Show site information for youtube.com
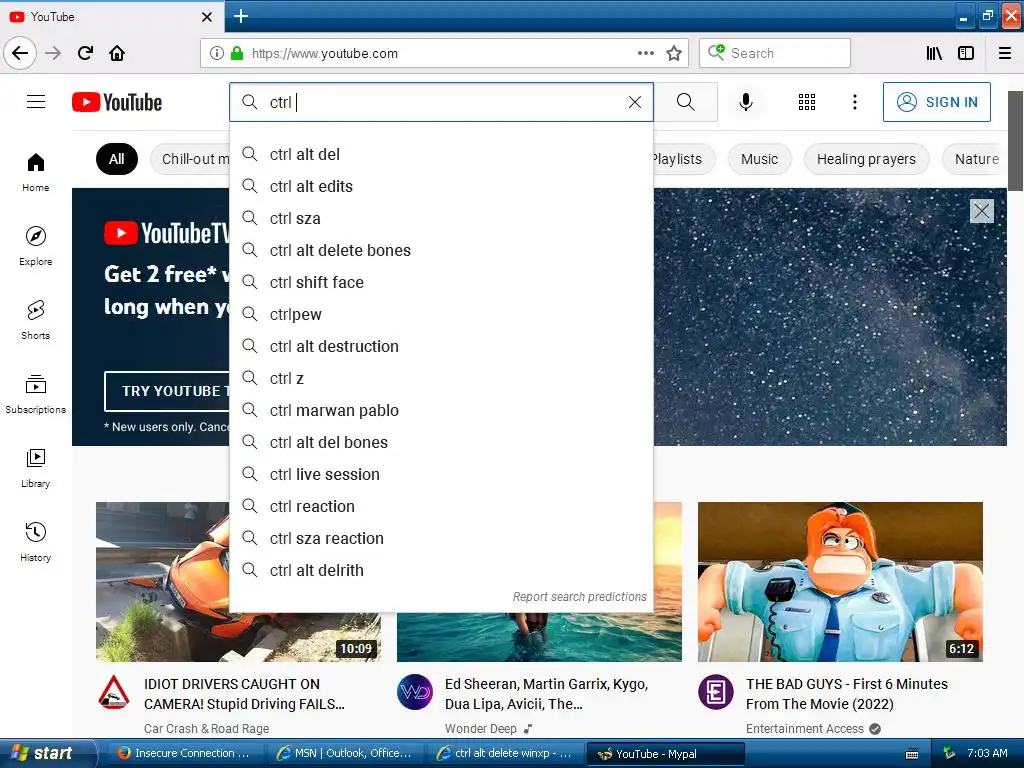Image resolution: width=1024 pixels, height=768 pixels. pos(217,53)
